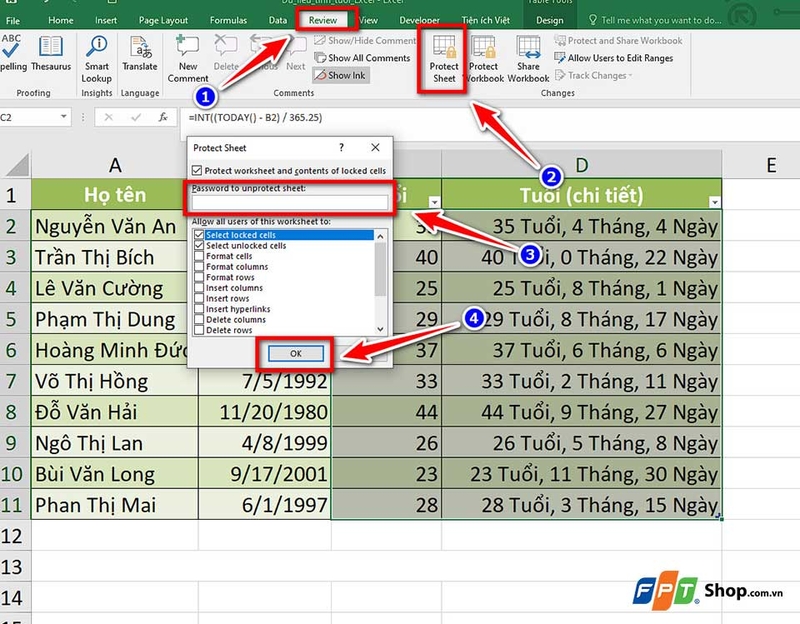Toggle Show Ink in Comments group
This screenshot has height=624, width=800.
tap(341, 75)
